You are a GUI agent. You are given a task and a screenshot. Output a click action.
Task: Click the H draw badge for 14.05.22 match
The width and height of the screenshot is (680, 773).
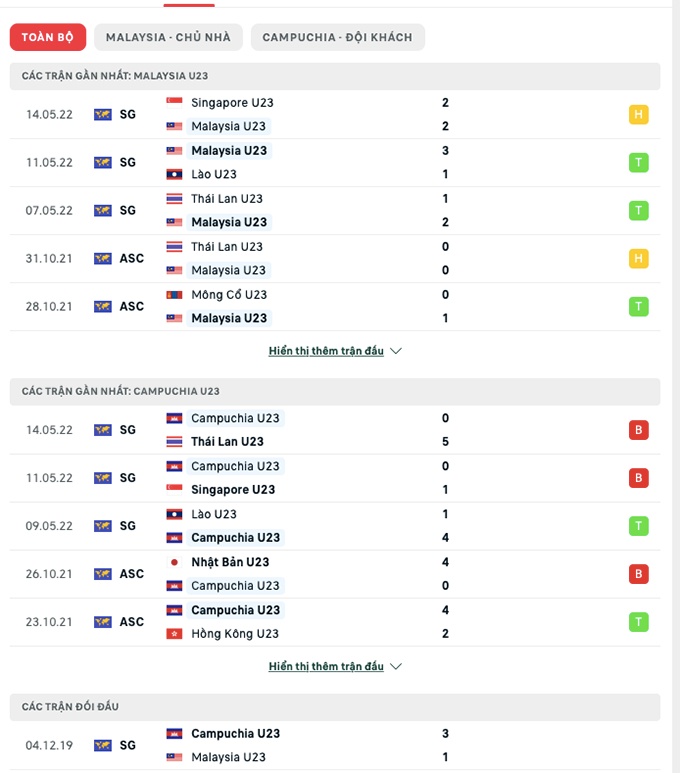(638, 115)
